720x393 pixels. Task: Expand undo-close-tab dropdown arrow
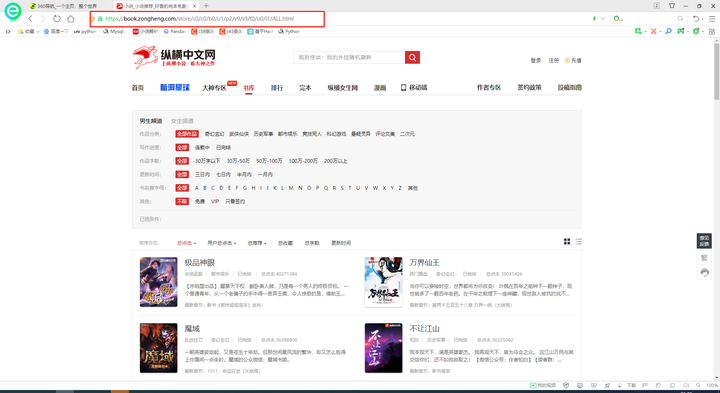pyautogui.click(x=703, y=19)
